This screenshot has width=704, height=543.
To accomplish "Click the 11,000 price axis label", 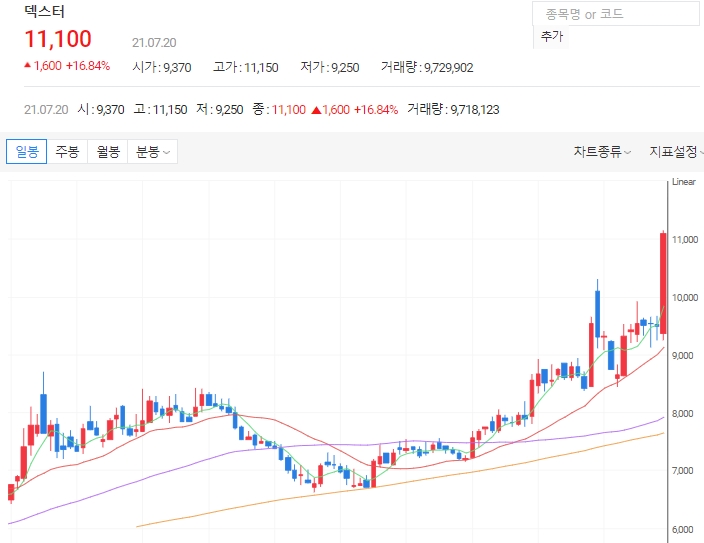I will pos(685,239).
